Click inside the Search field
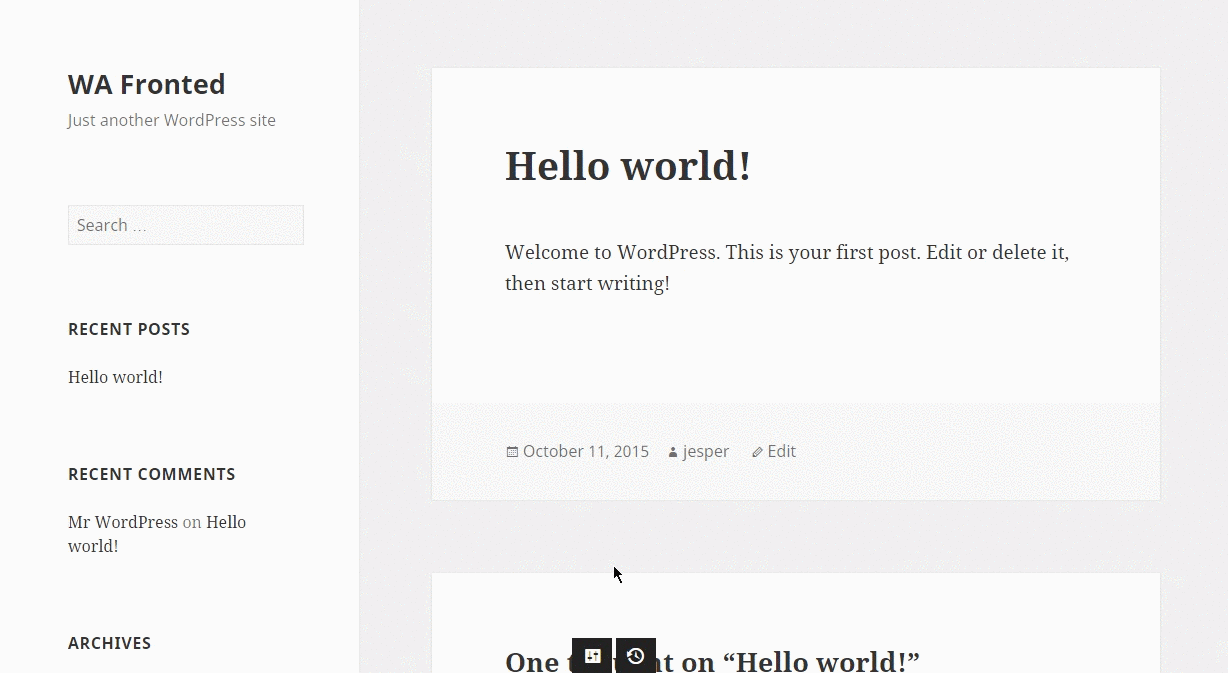The image size is (1228, 673). pos(185,224)
